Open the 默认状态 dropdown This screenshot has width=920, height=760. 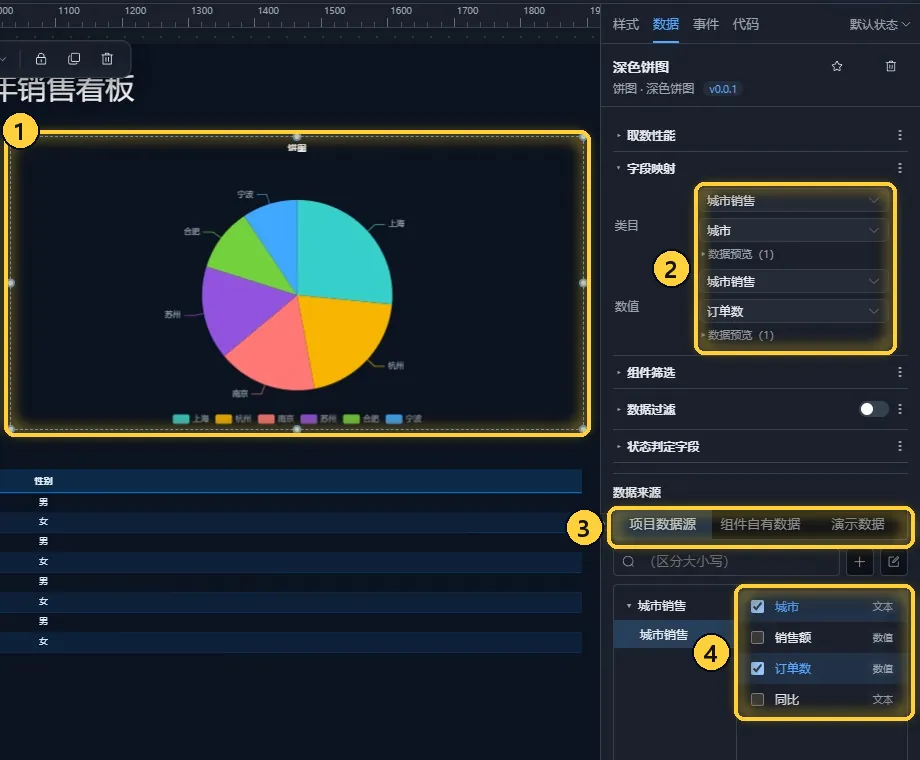880,25
